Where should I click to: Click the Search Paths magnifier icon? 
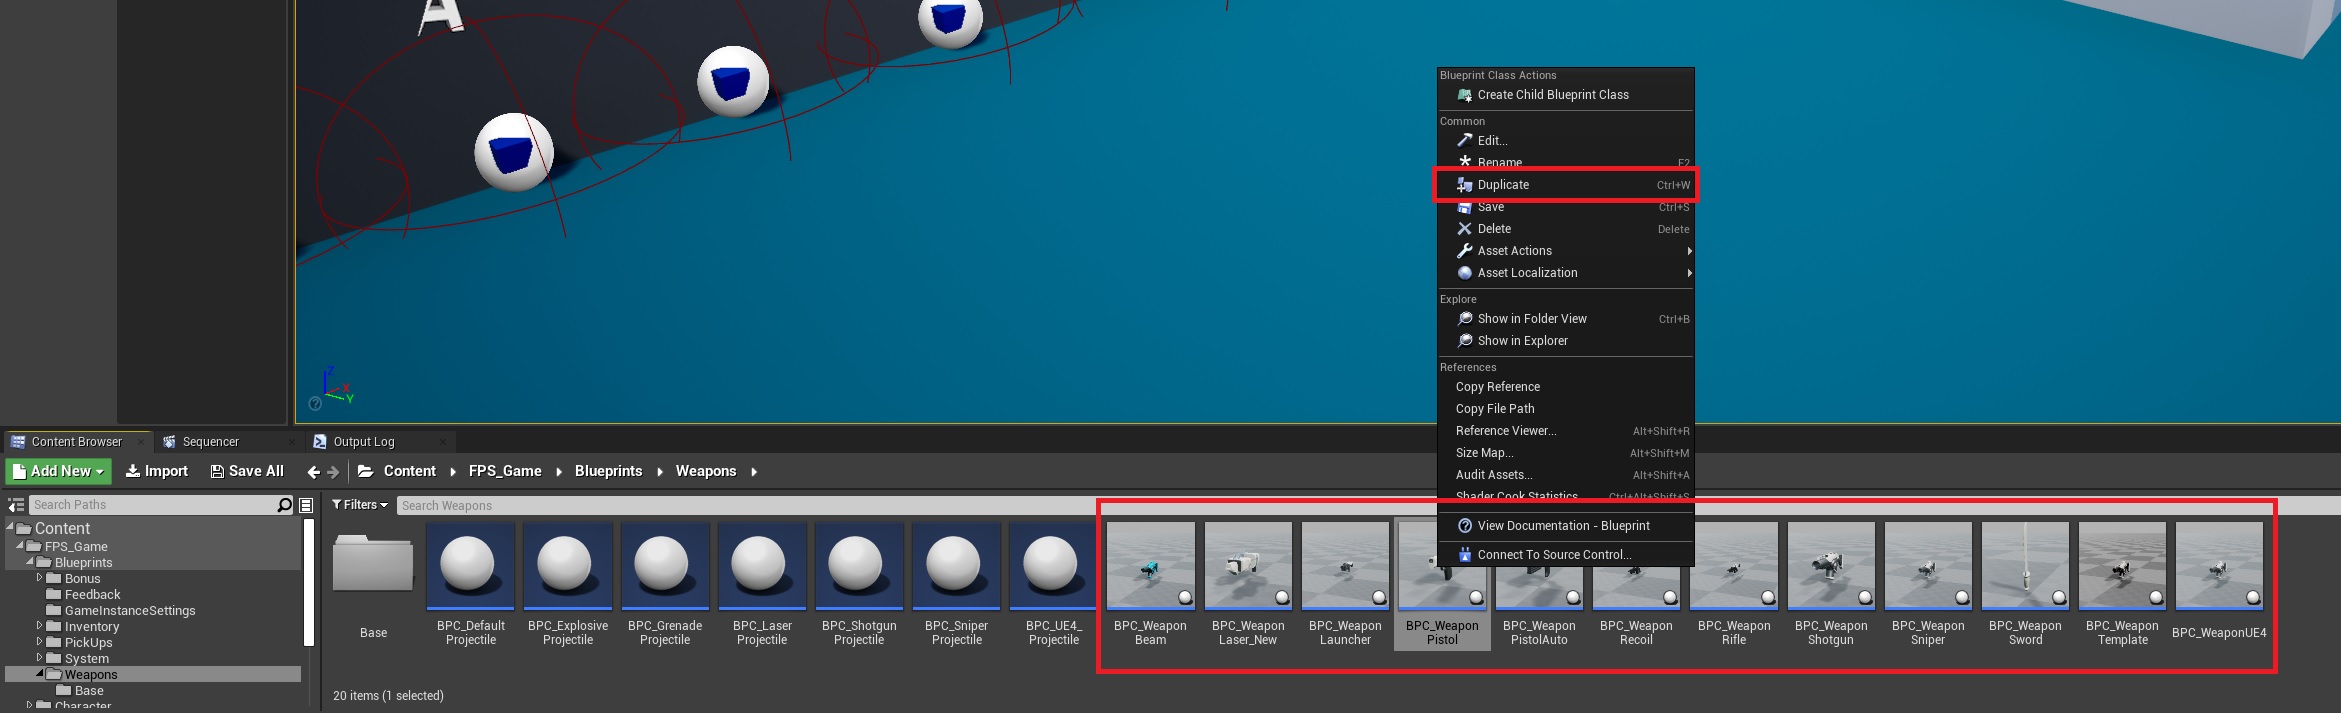[284, 505]
